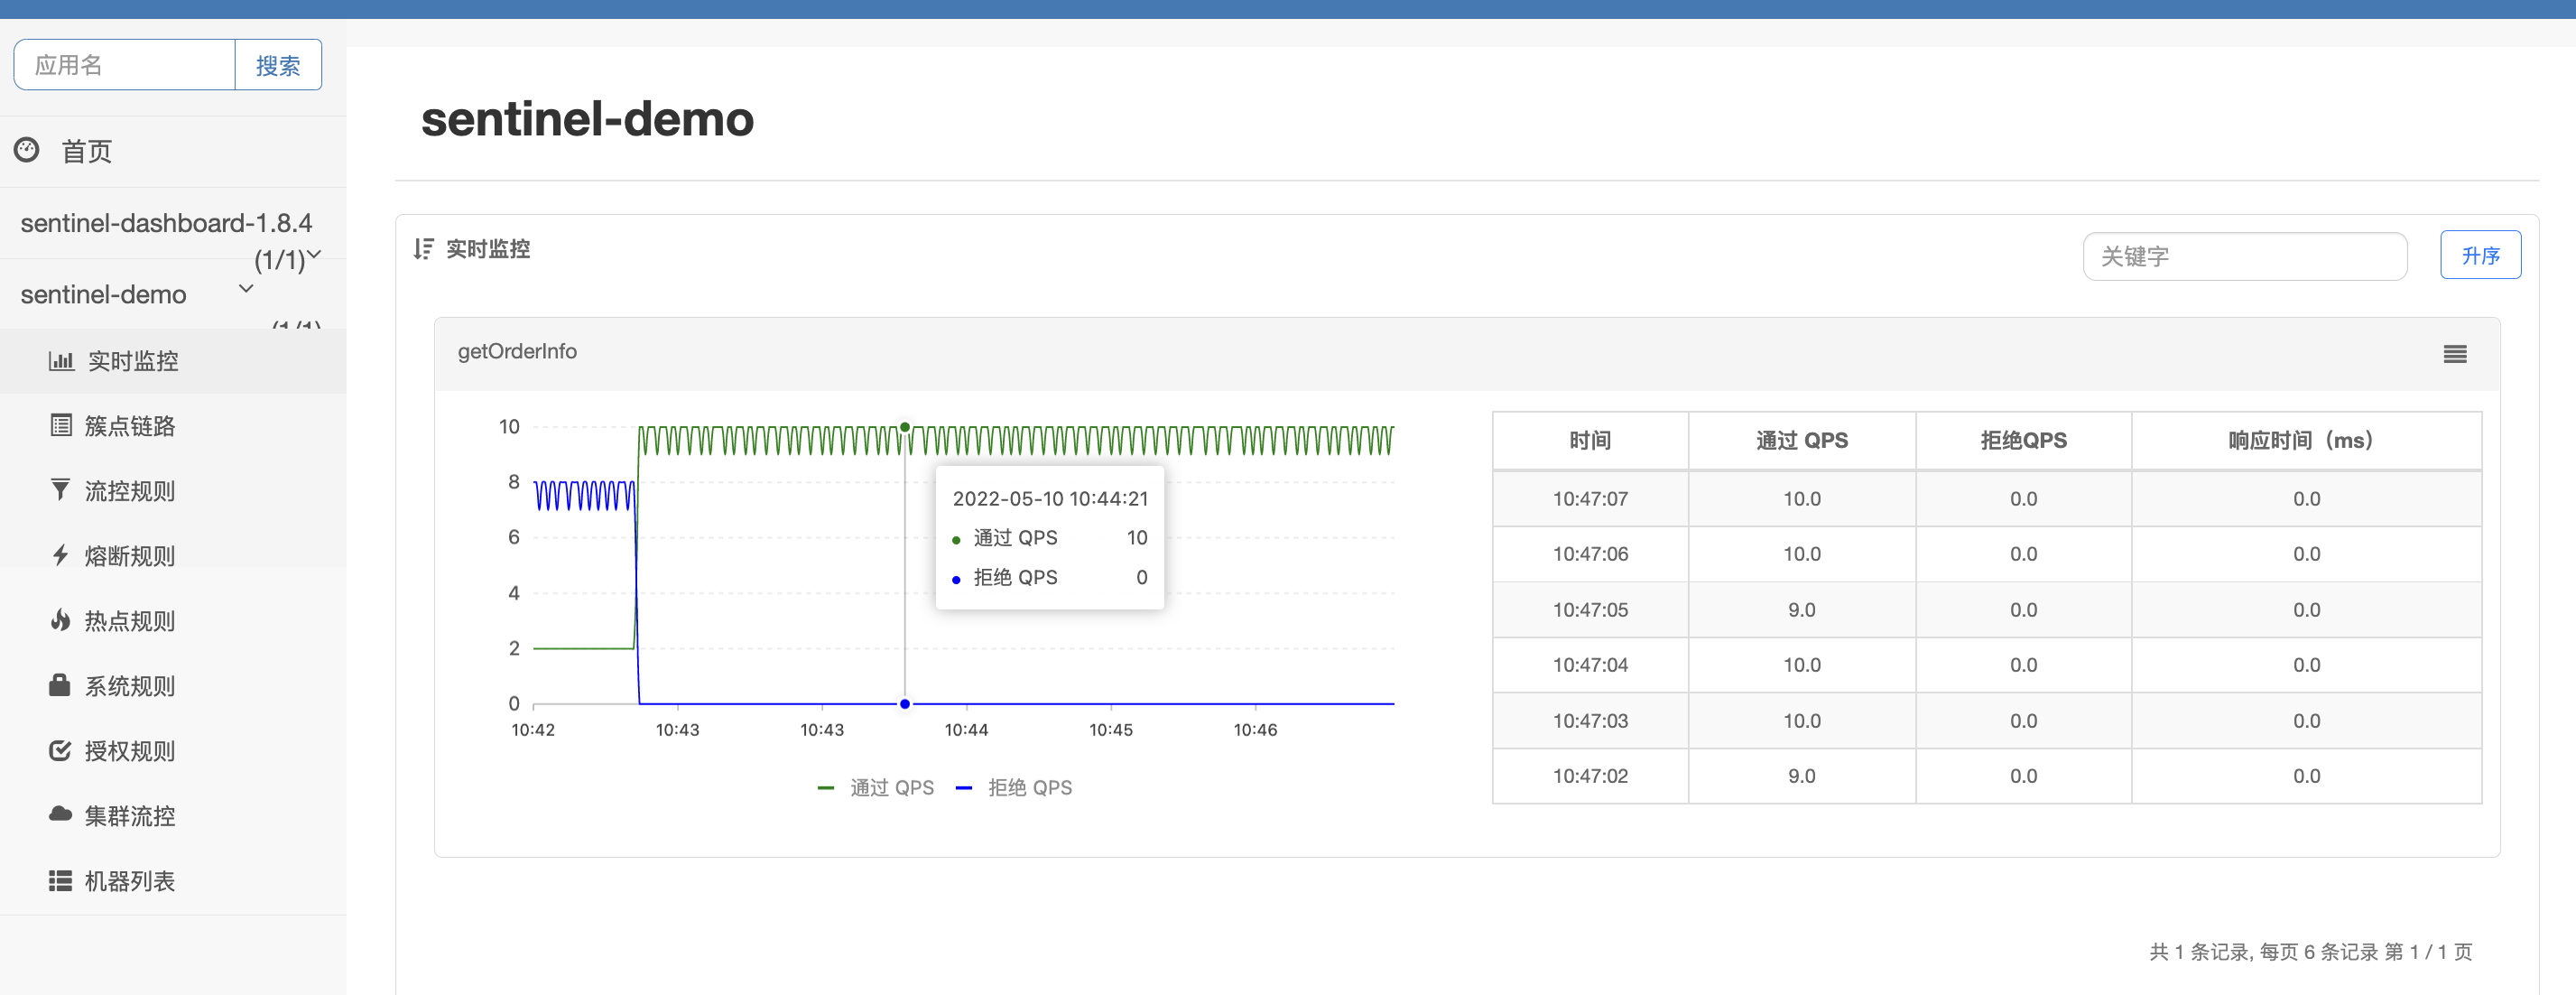Click the cloud icon for 集群流控
The width and height of the screenshot is (2576, 995).
tap(60, 814)
